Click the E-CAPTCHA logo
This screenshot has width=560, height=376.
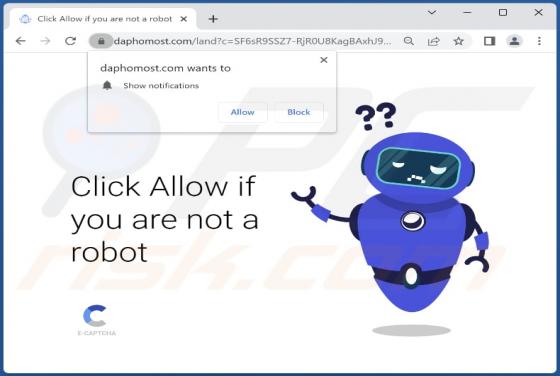(x=96, y=320)
